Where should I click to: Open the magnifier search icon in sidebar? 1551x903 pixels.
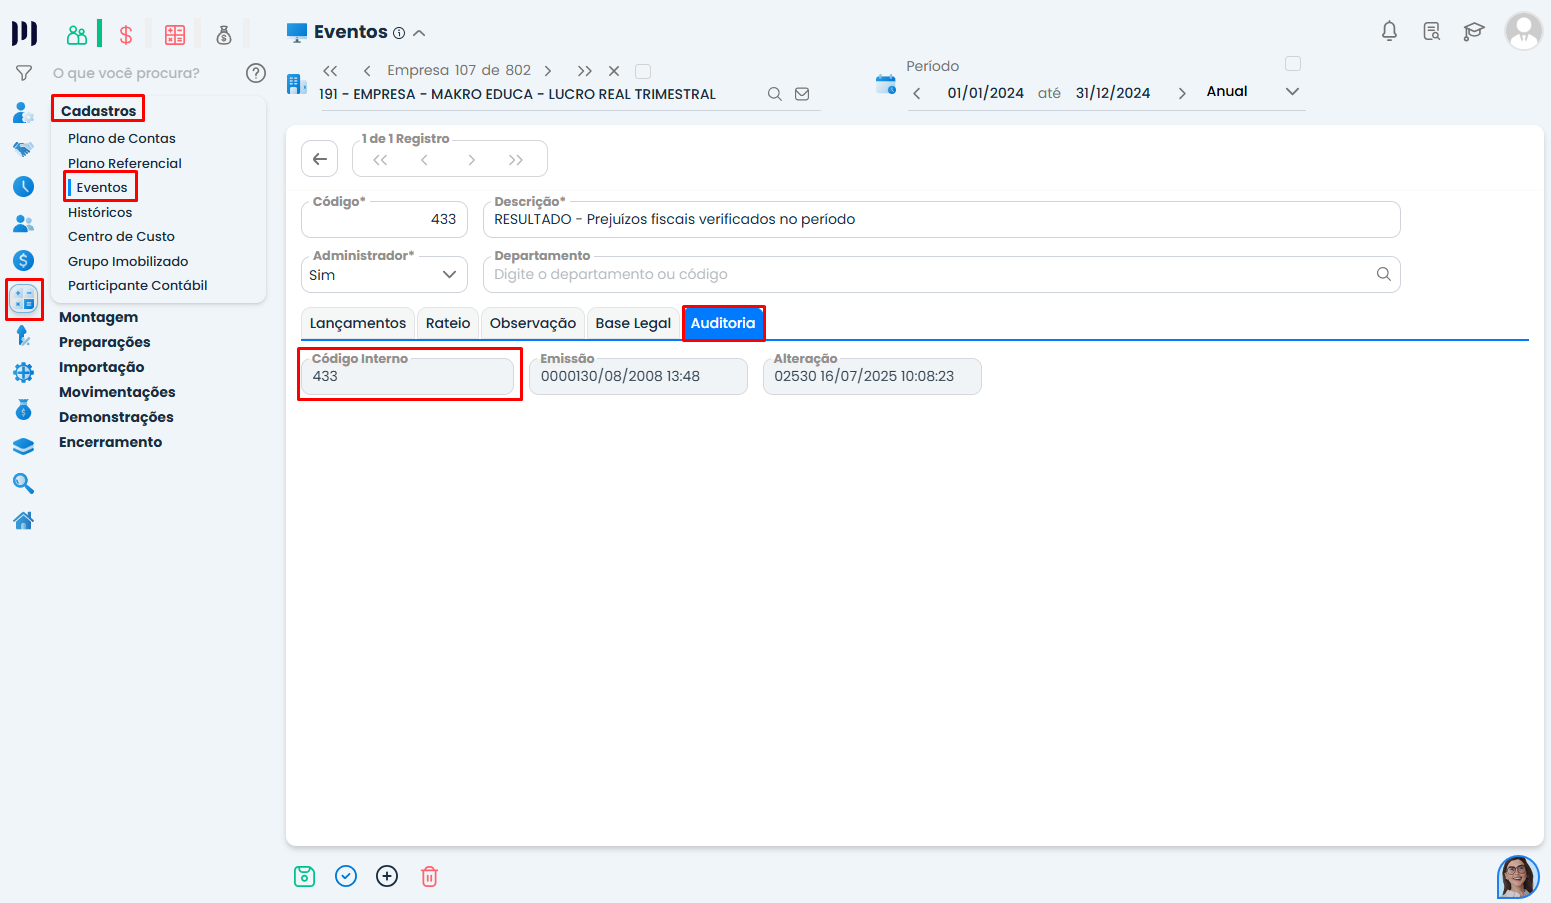(x=23, y=484)
